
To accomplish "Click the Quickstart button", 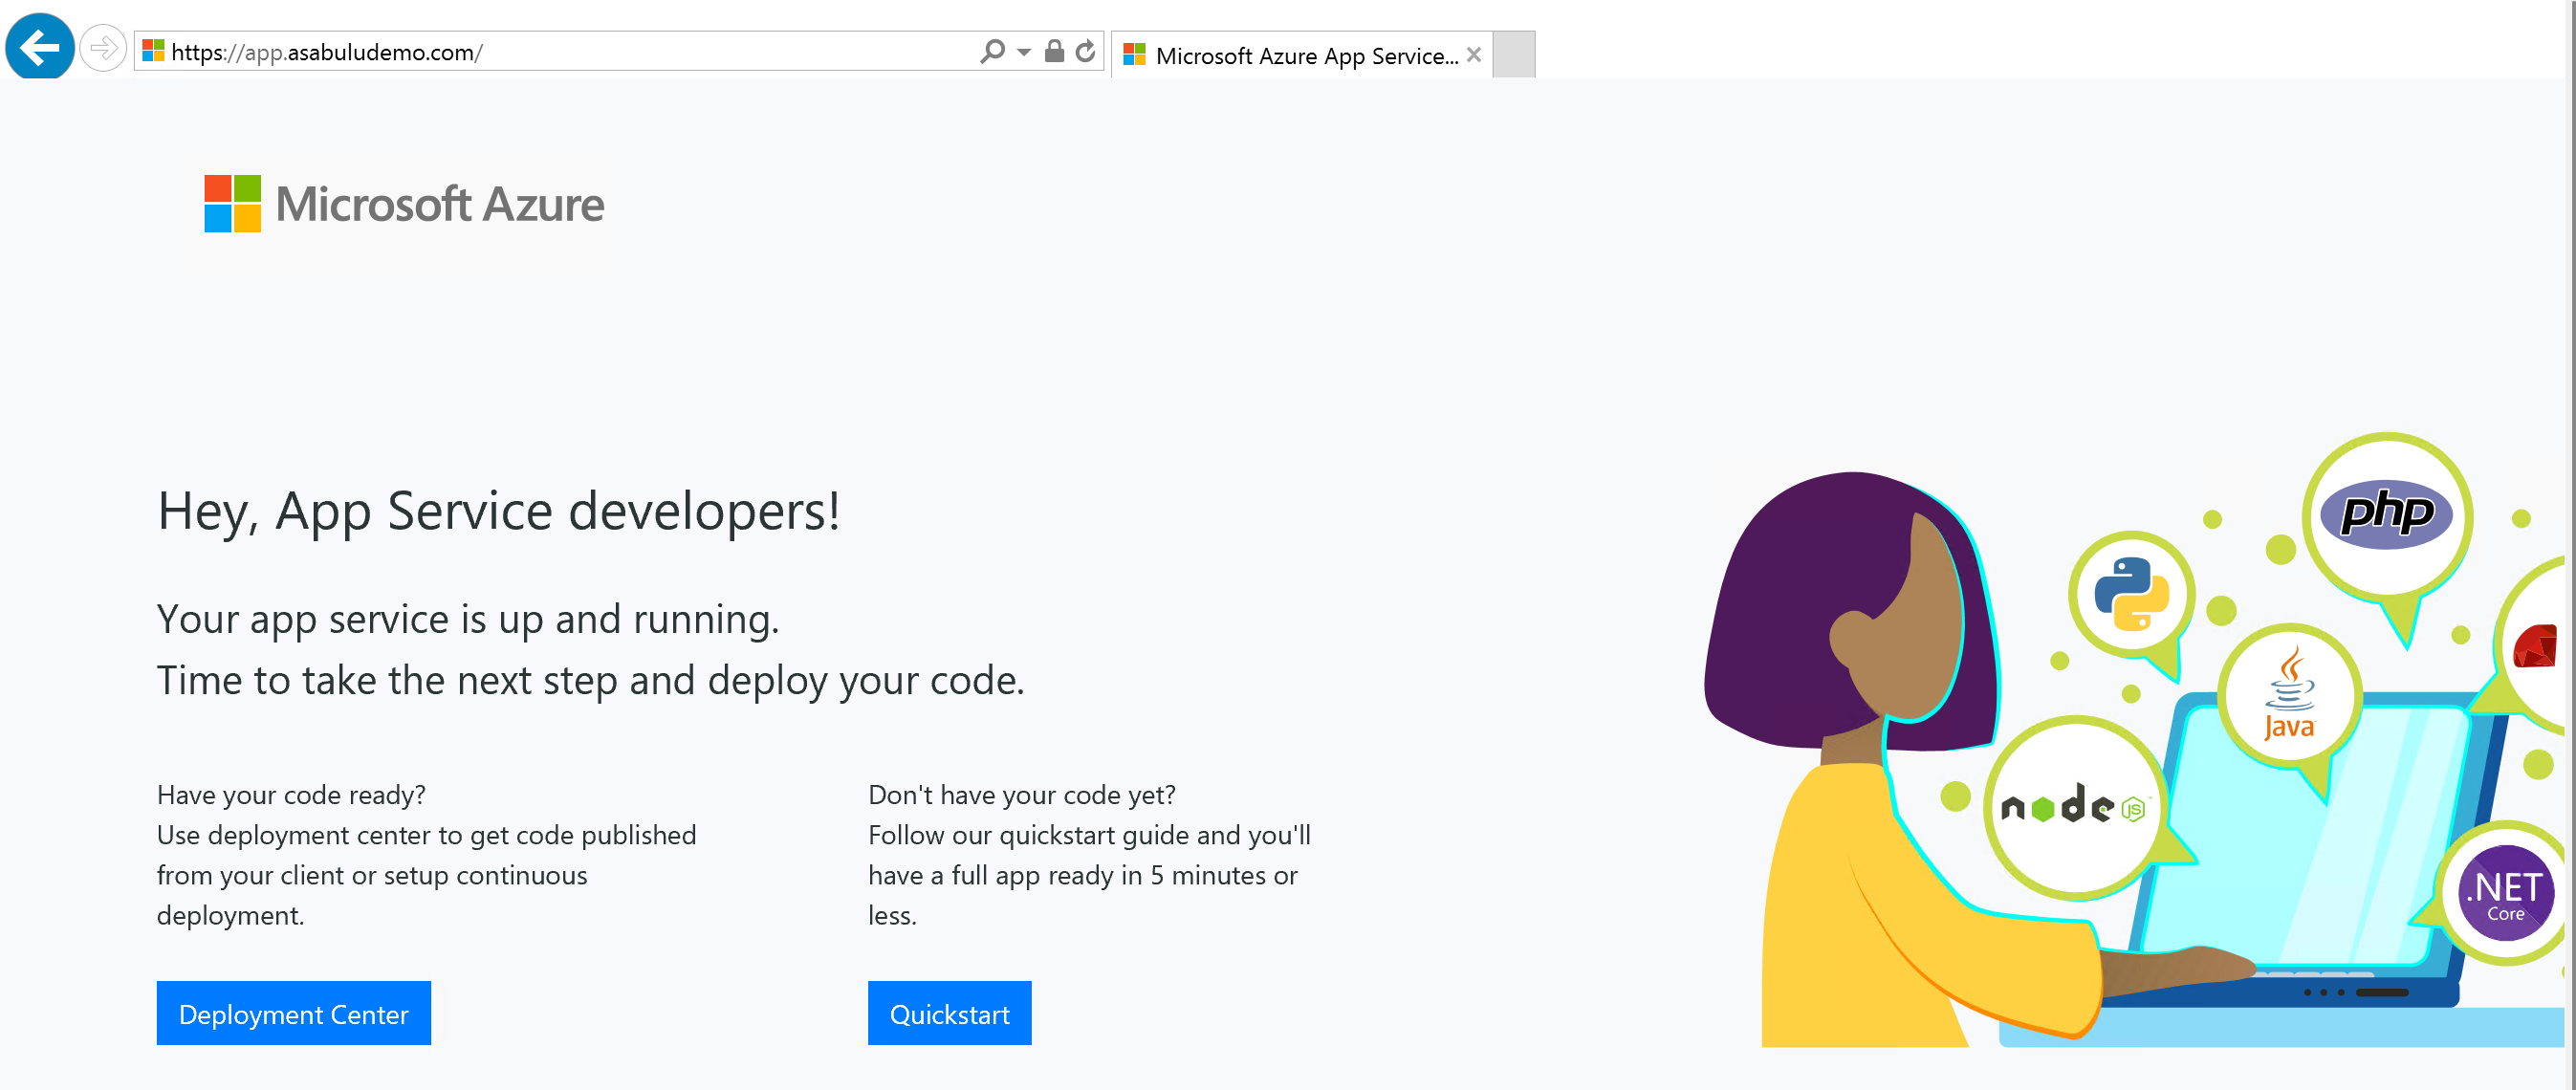I will point(951,1014).
